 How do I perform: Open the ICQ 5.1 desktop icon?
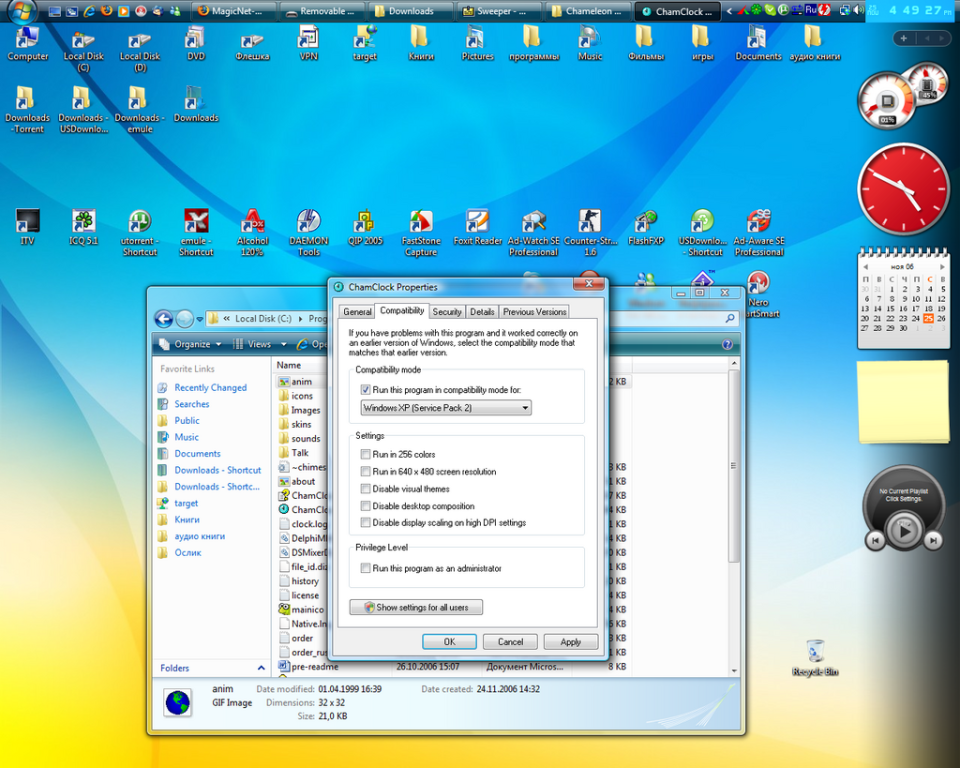point(83,227)
